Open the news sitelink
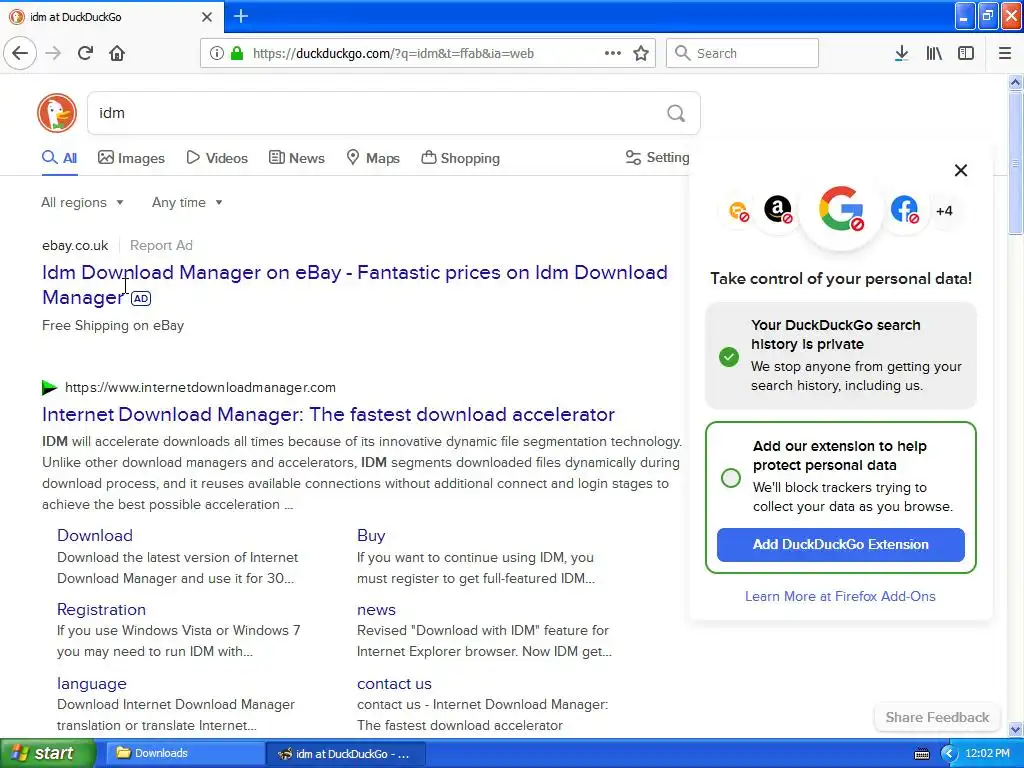Image resolution: width=1024 pixels, height=768 pixels. [376, 609]
